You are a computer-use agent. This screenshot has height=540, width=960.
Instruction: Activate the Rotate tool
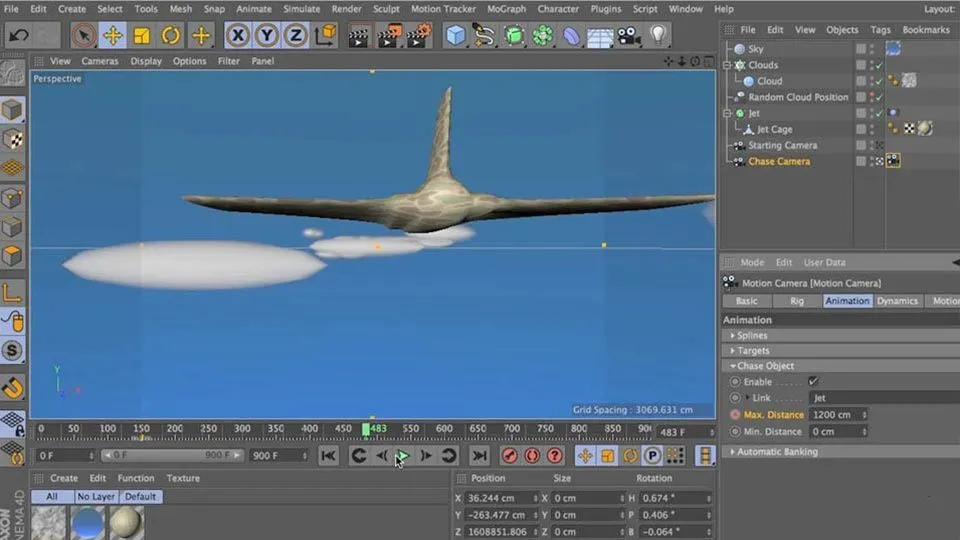(x=171, y=36)
